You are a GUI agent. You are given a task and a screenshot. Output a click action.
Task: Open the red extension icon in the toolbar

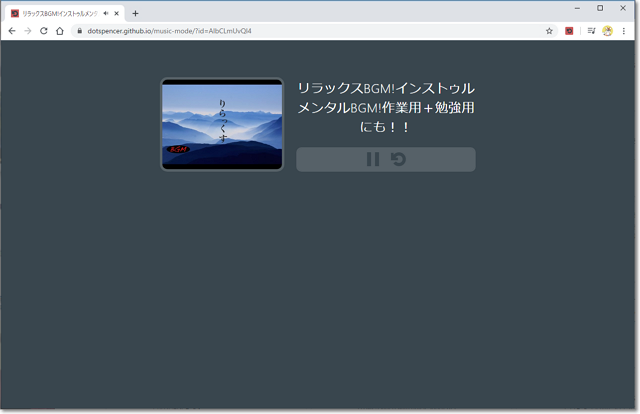click(x=569, y=31)
